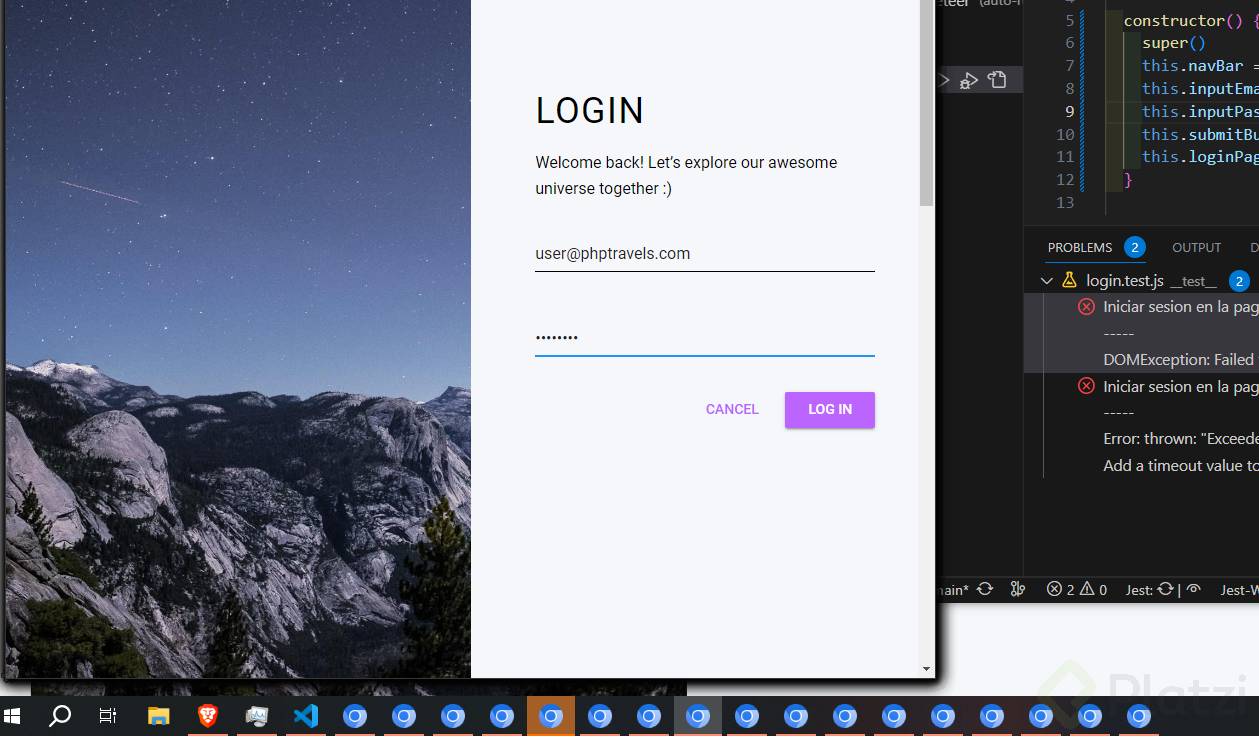This screenshot has width=1259, height=737.
Task: Click the 'DOMException: Failed' message line
Action: tap(1178, 359)
